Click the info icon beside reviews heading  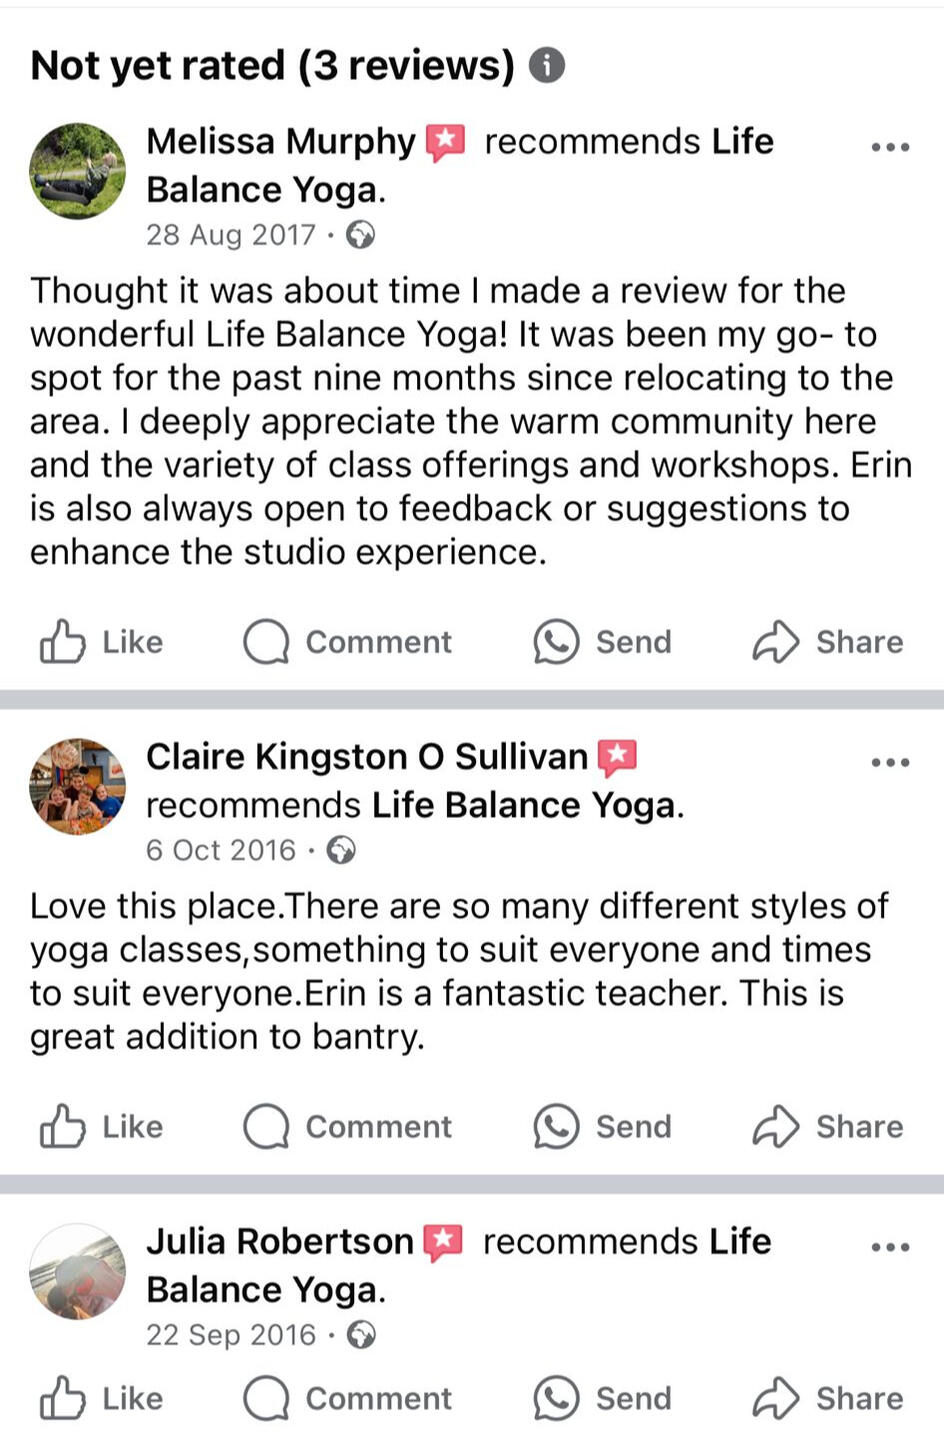coord(546,66)
